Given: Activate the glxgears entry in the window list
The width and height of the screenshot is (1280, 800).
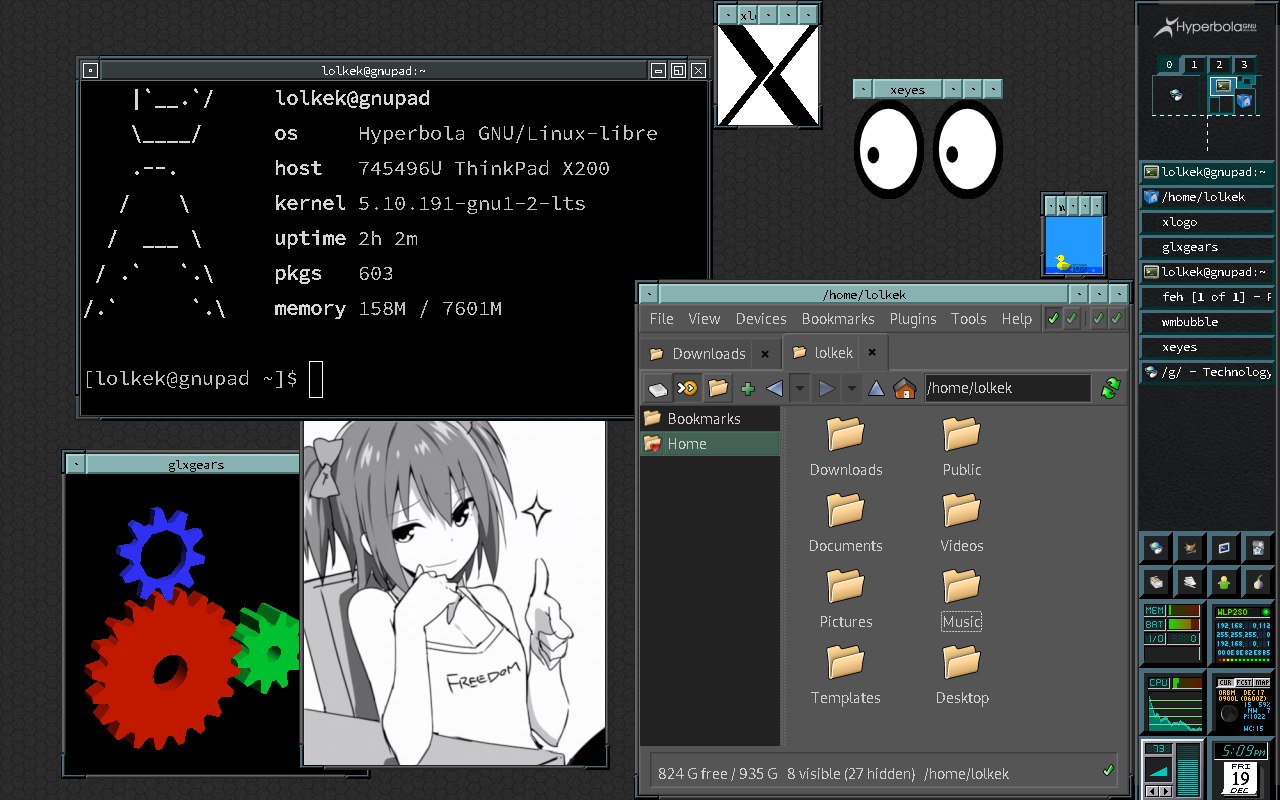Looking at the screenshot, I should (1208, 247).
